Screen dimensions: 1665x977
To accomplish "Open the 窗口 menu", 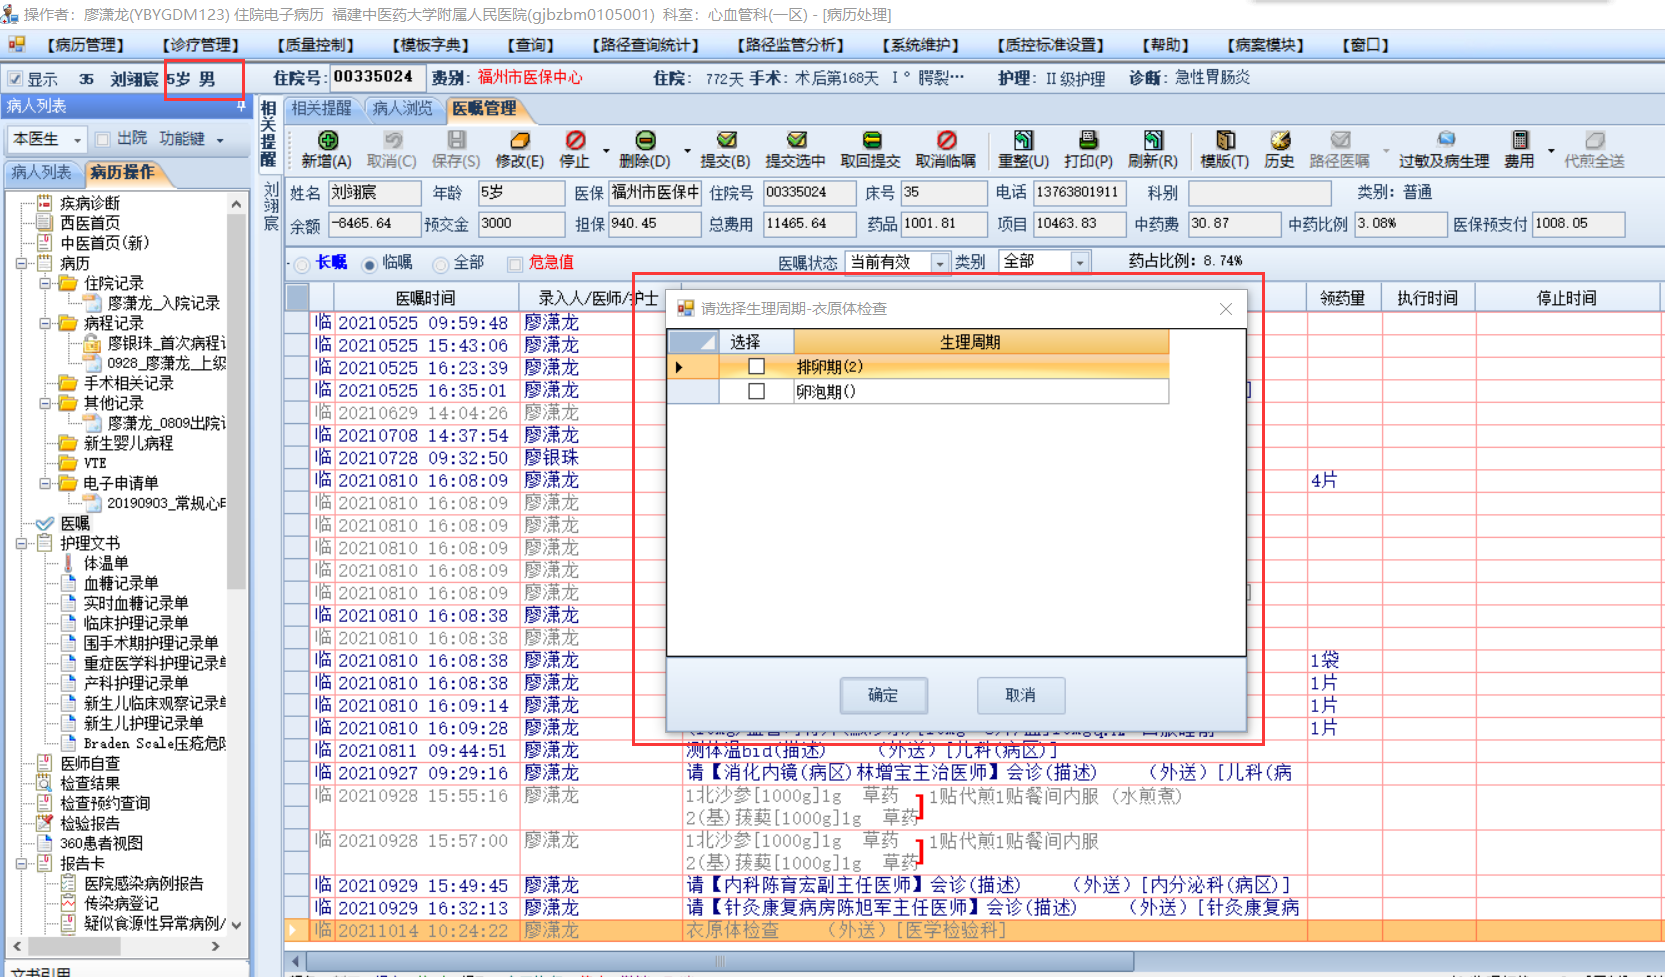I will [x=1366, y=45].
